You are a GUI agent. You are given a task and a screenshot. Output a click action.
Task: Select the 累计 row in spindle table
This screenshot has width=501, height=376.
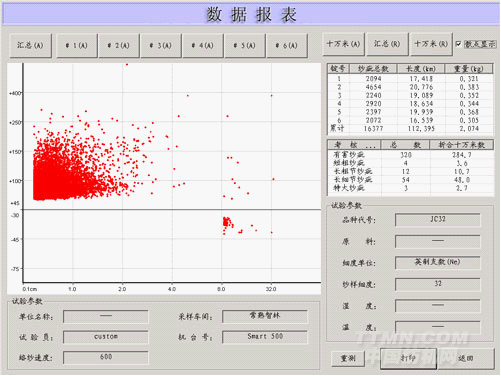tap(410, 128)
